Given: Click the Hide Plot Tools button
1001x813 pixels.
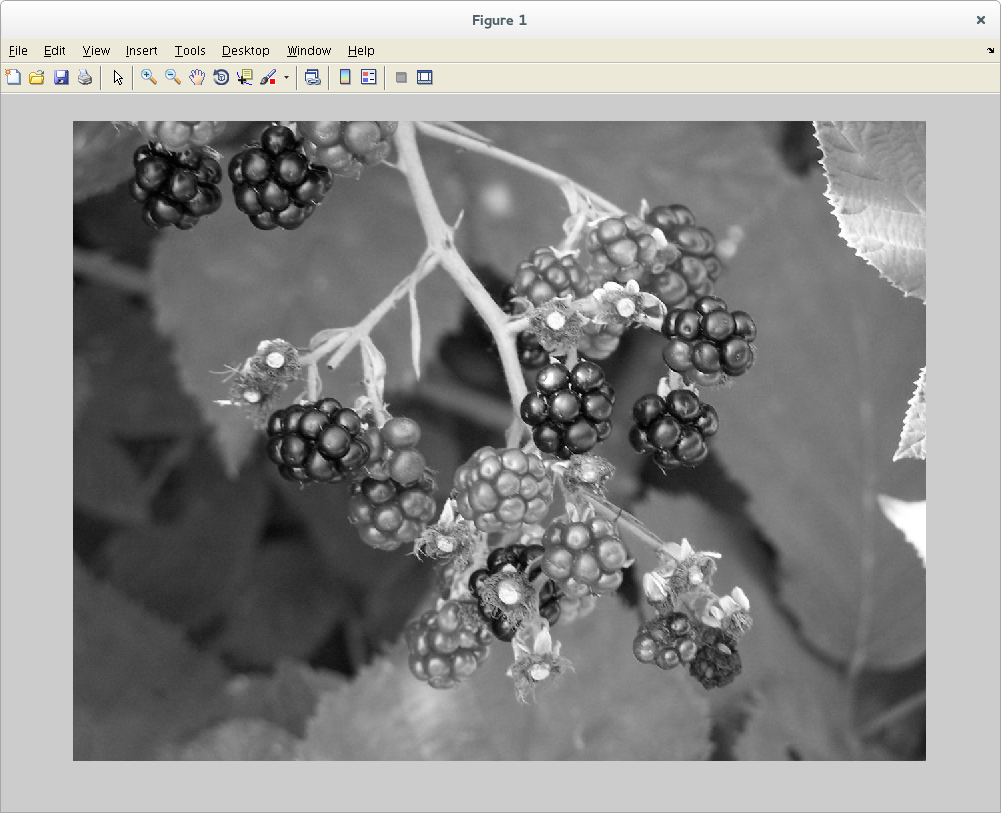Looking at the screenshot, I should [401, 77].
